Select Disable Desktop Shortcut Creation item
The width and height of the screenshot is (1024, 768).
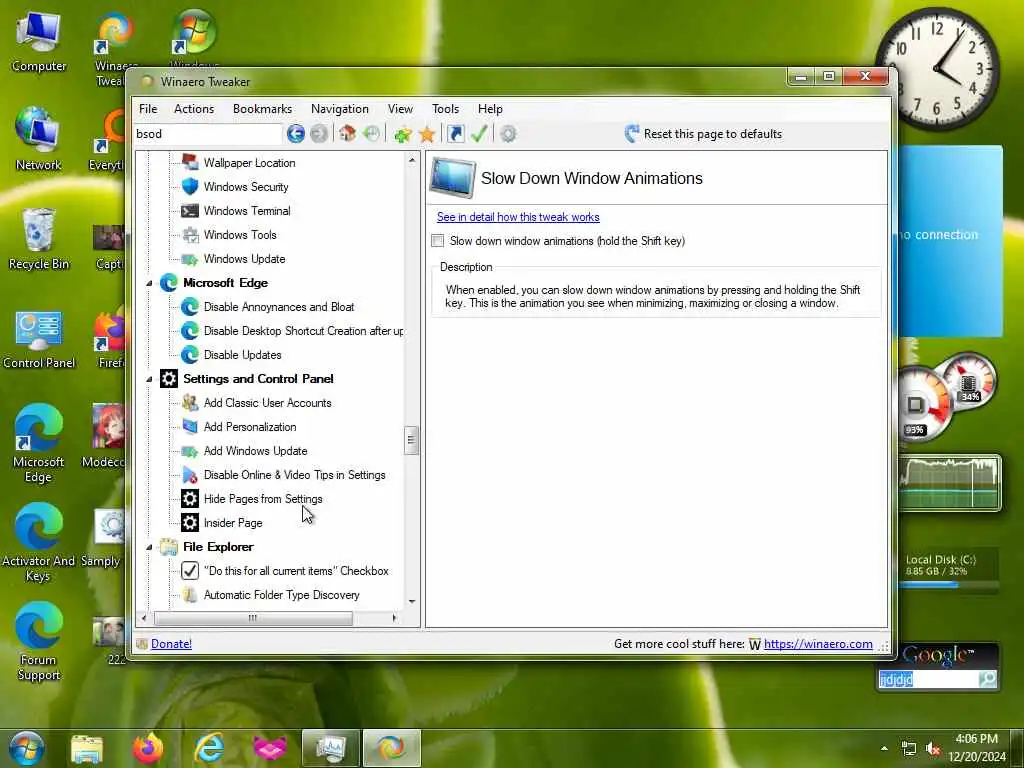(304, 331)
